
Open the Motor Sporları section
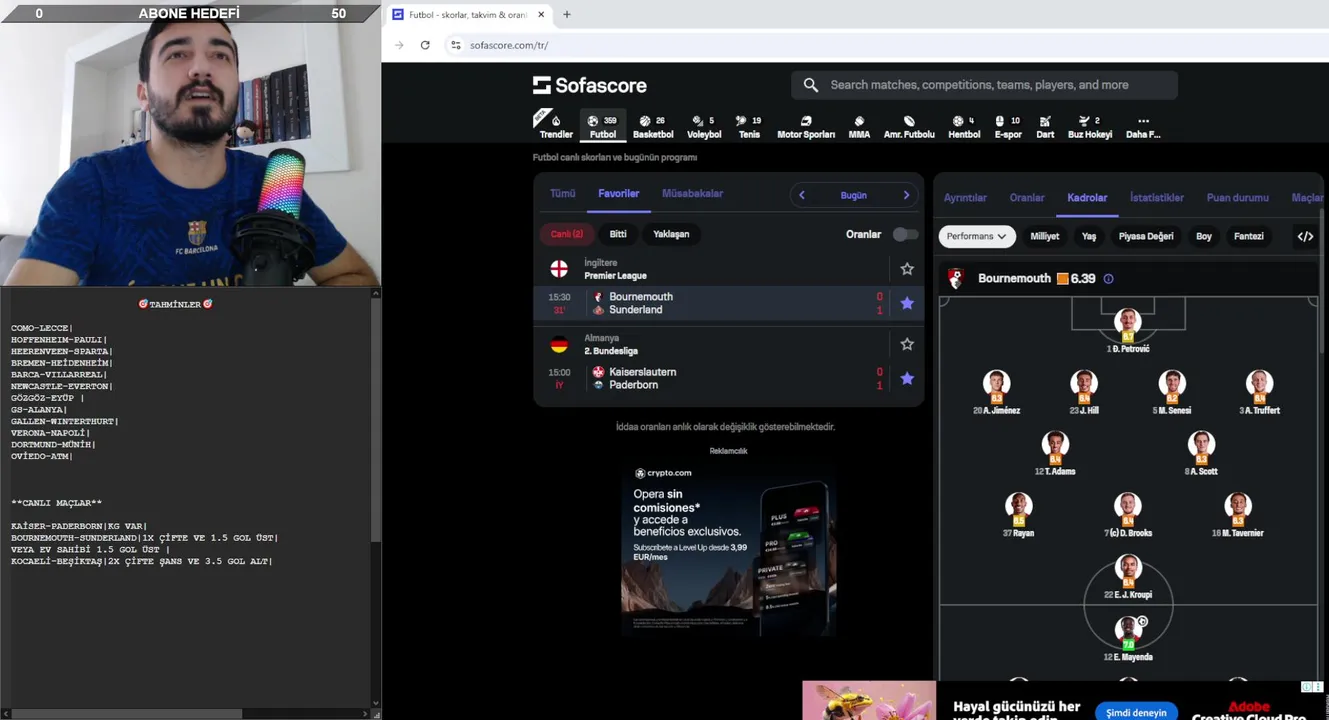pos(806,126)
